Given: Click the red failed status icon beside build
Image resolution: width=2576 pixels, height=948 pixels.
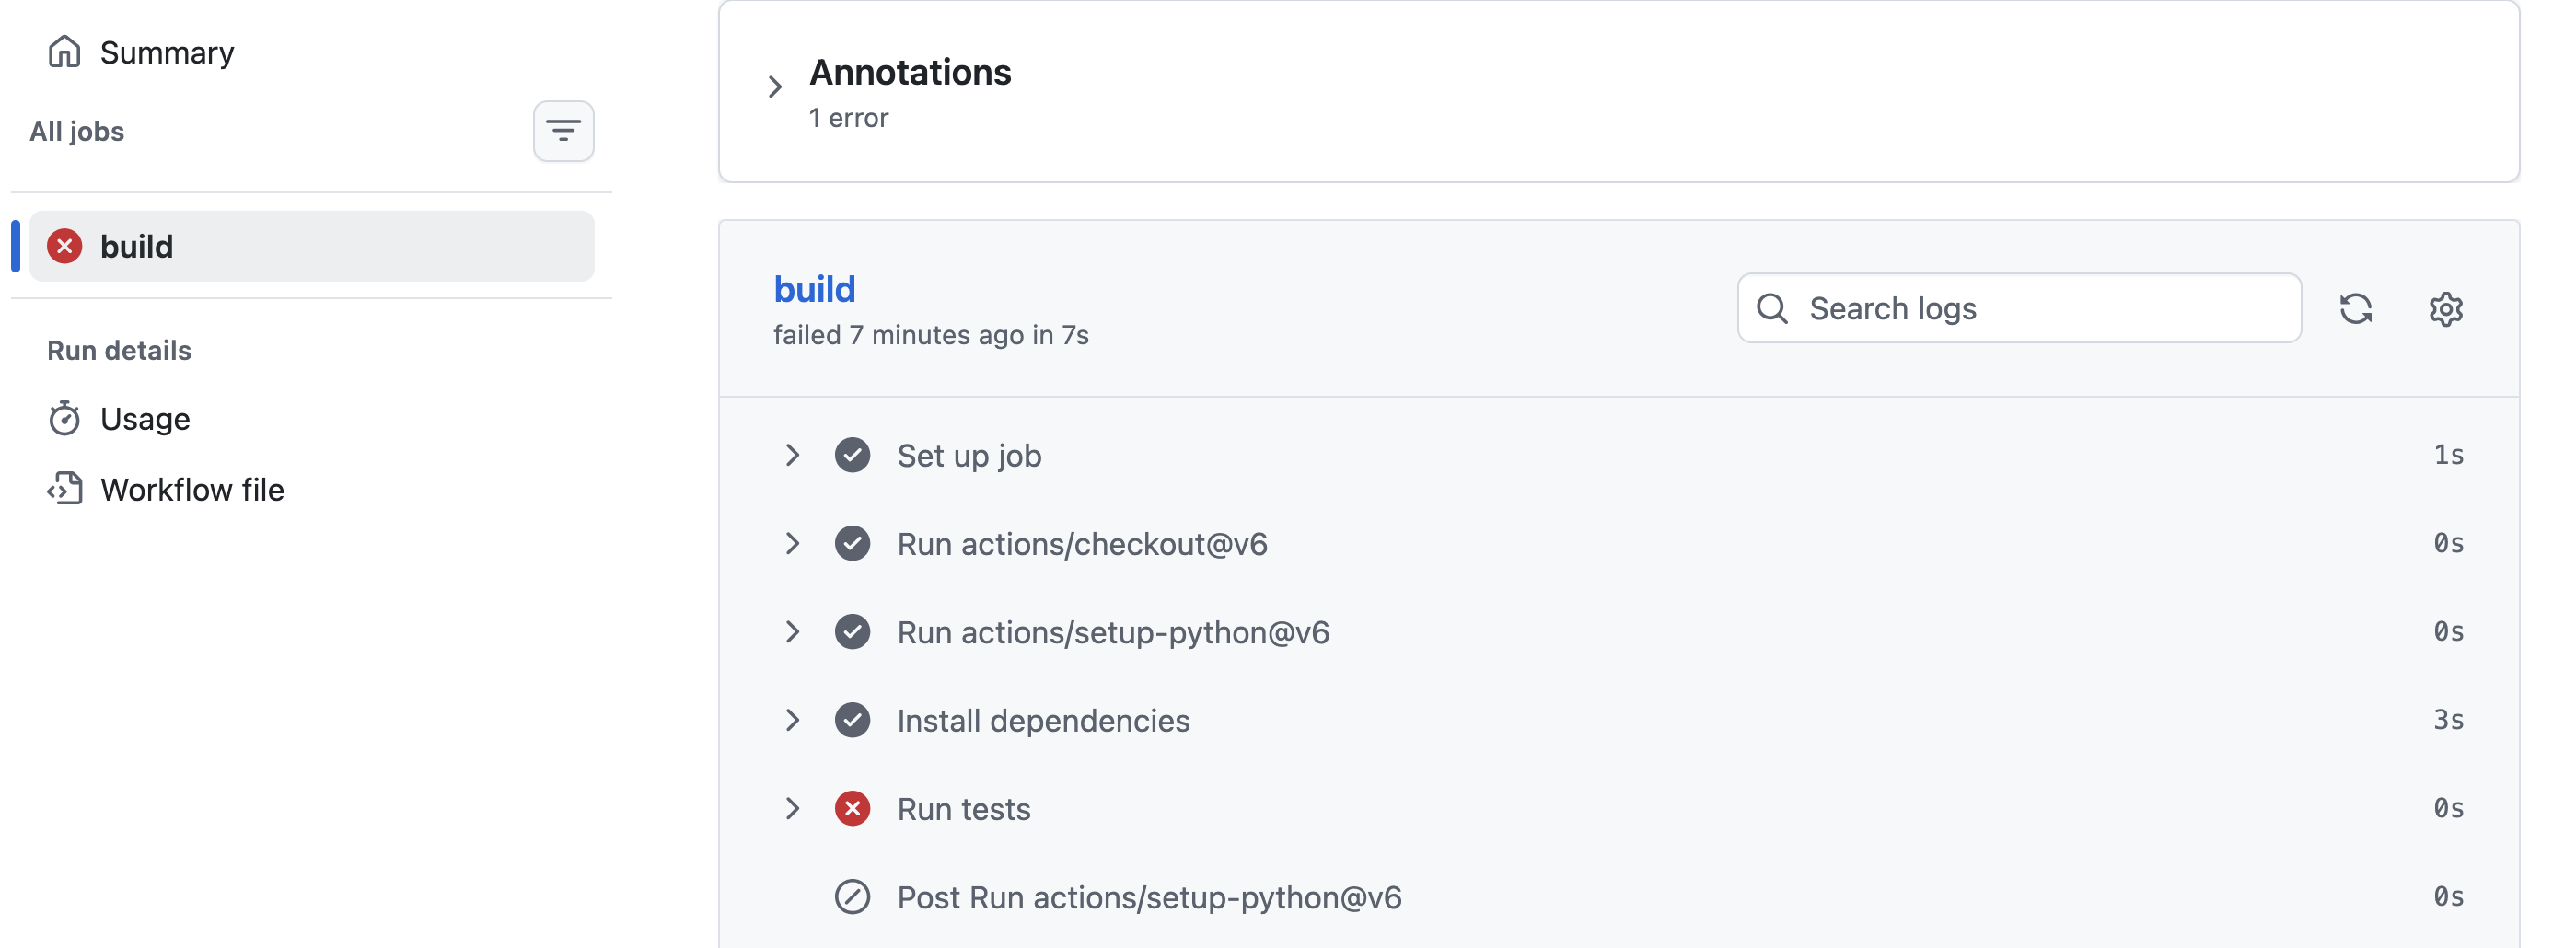Looking at the screenshot, I should (x=65, y=246).
